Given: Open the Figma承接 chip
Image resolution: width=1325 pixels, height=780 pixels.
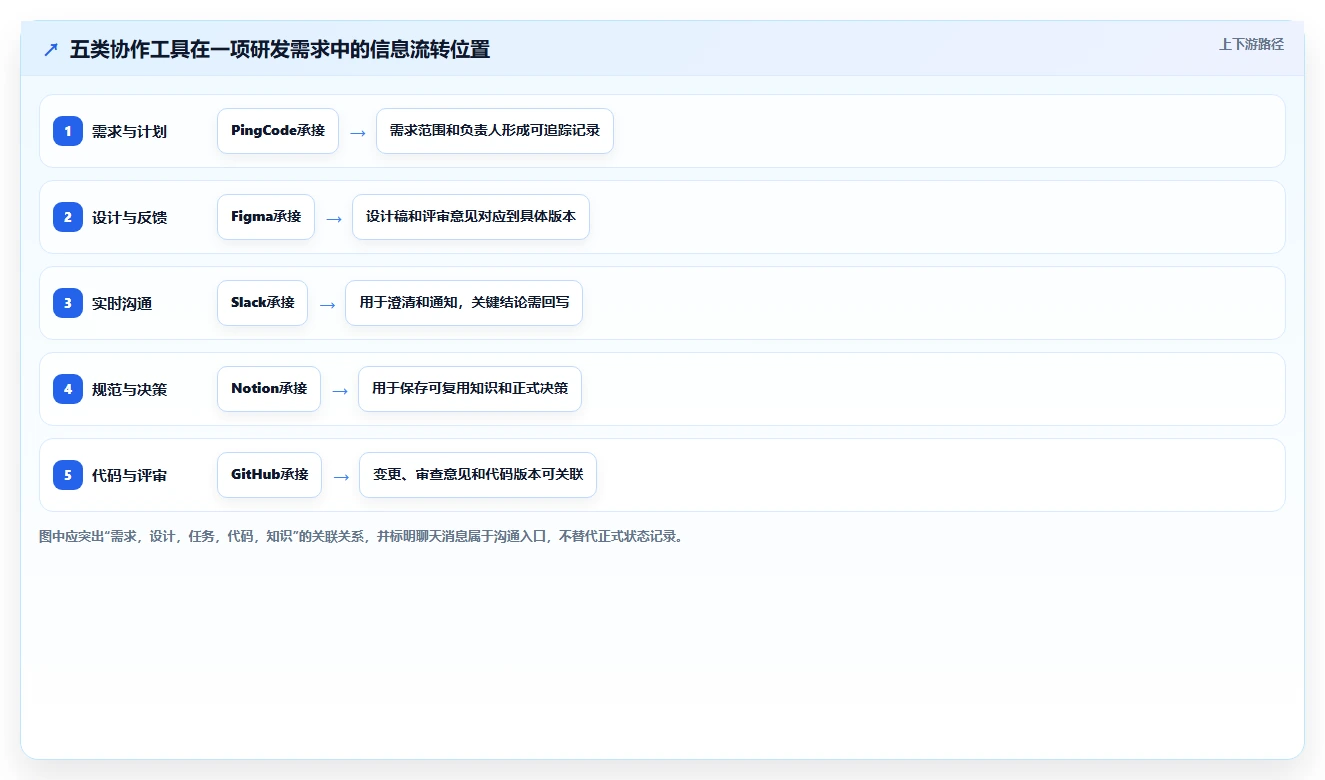Looking at the screenshot, I should (x=266, y=217).
